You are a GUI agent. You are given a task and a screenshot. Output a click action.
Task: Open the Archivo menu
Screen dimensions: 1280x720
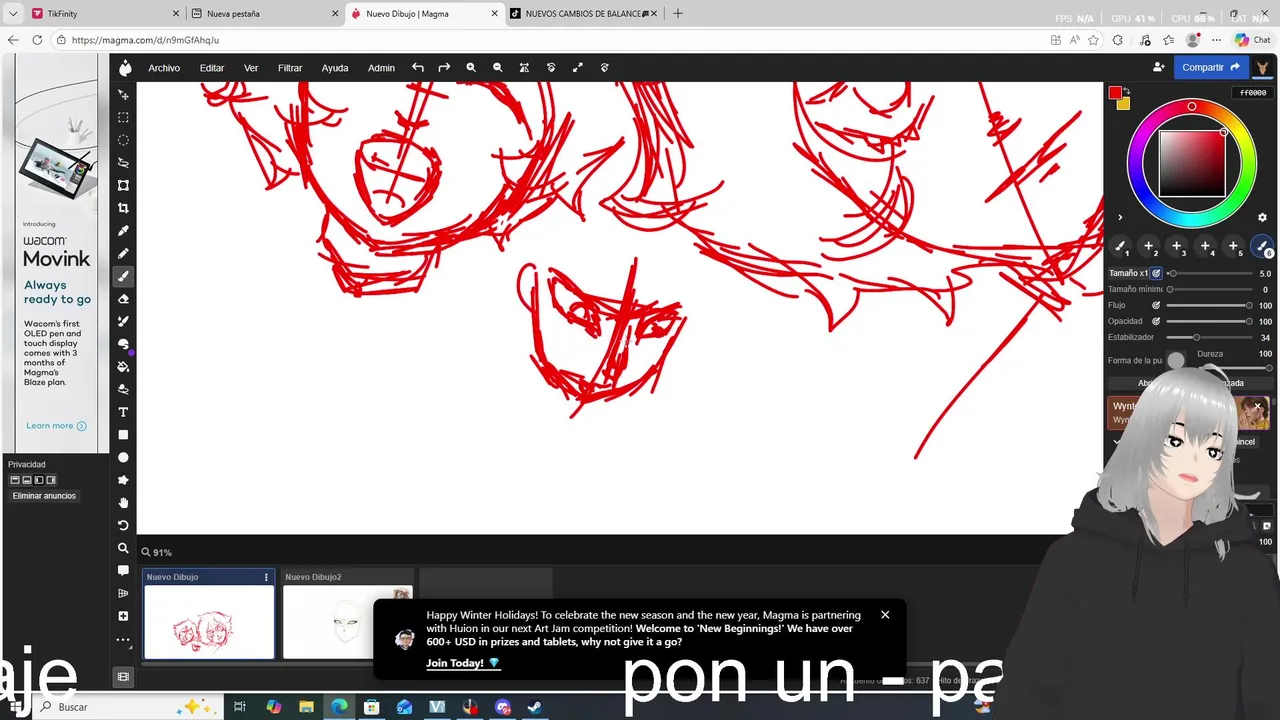(164, 68)
